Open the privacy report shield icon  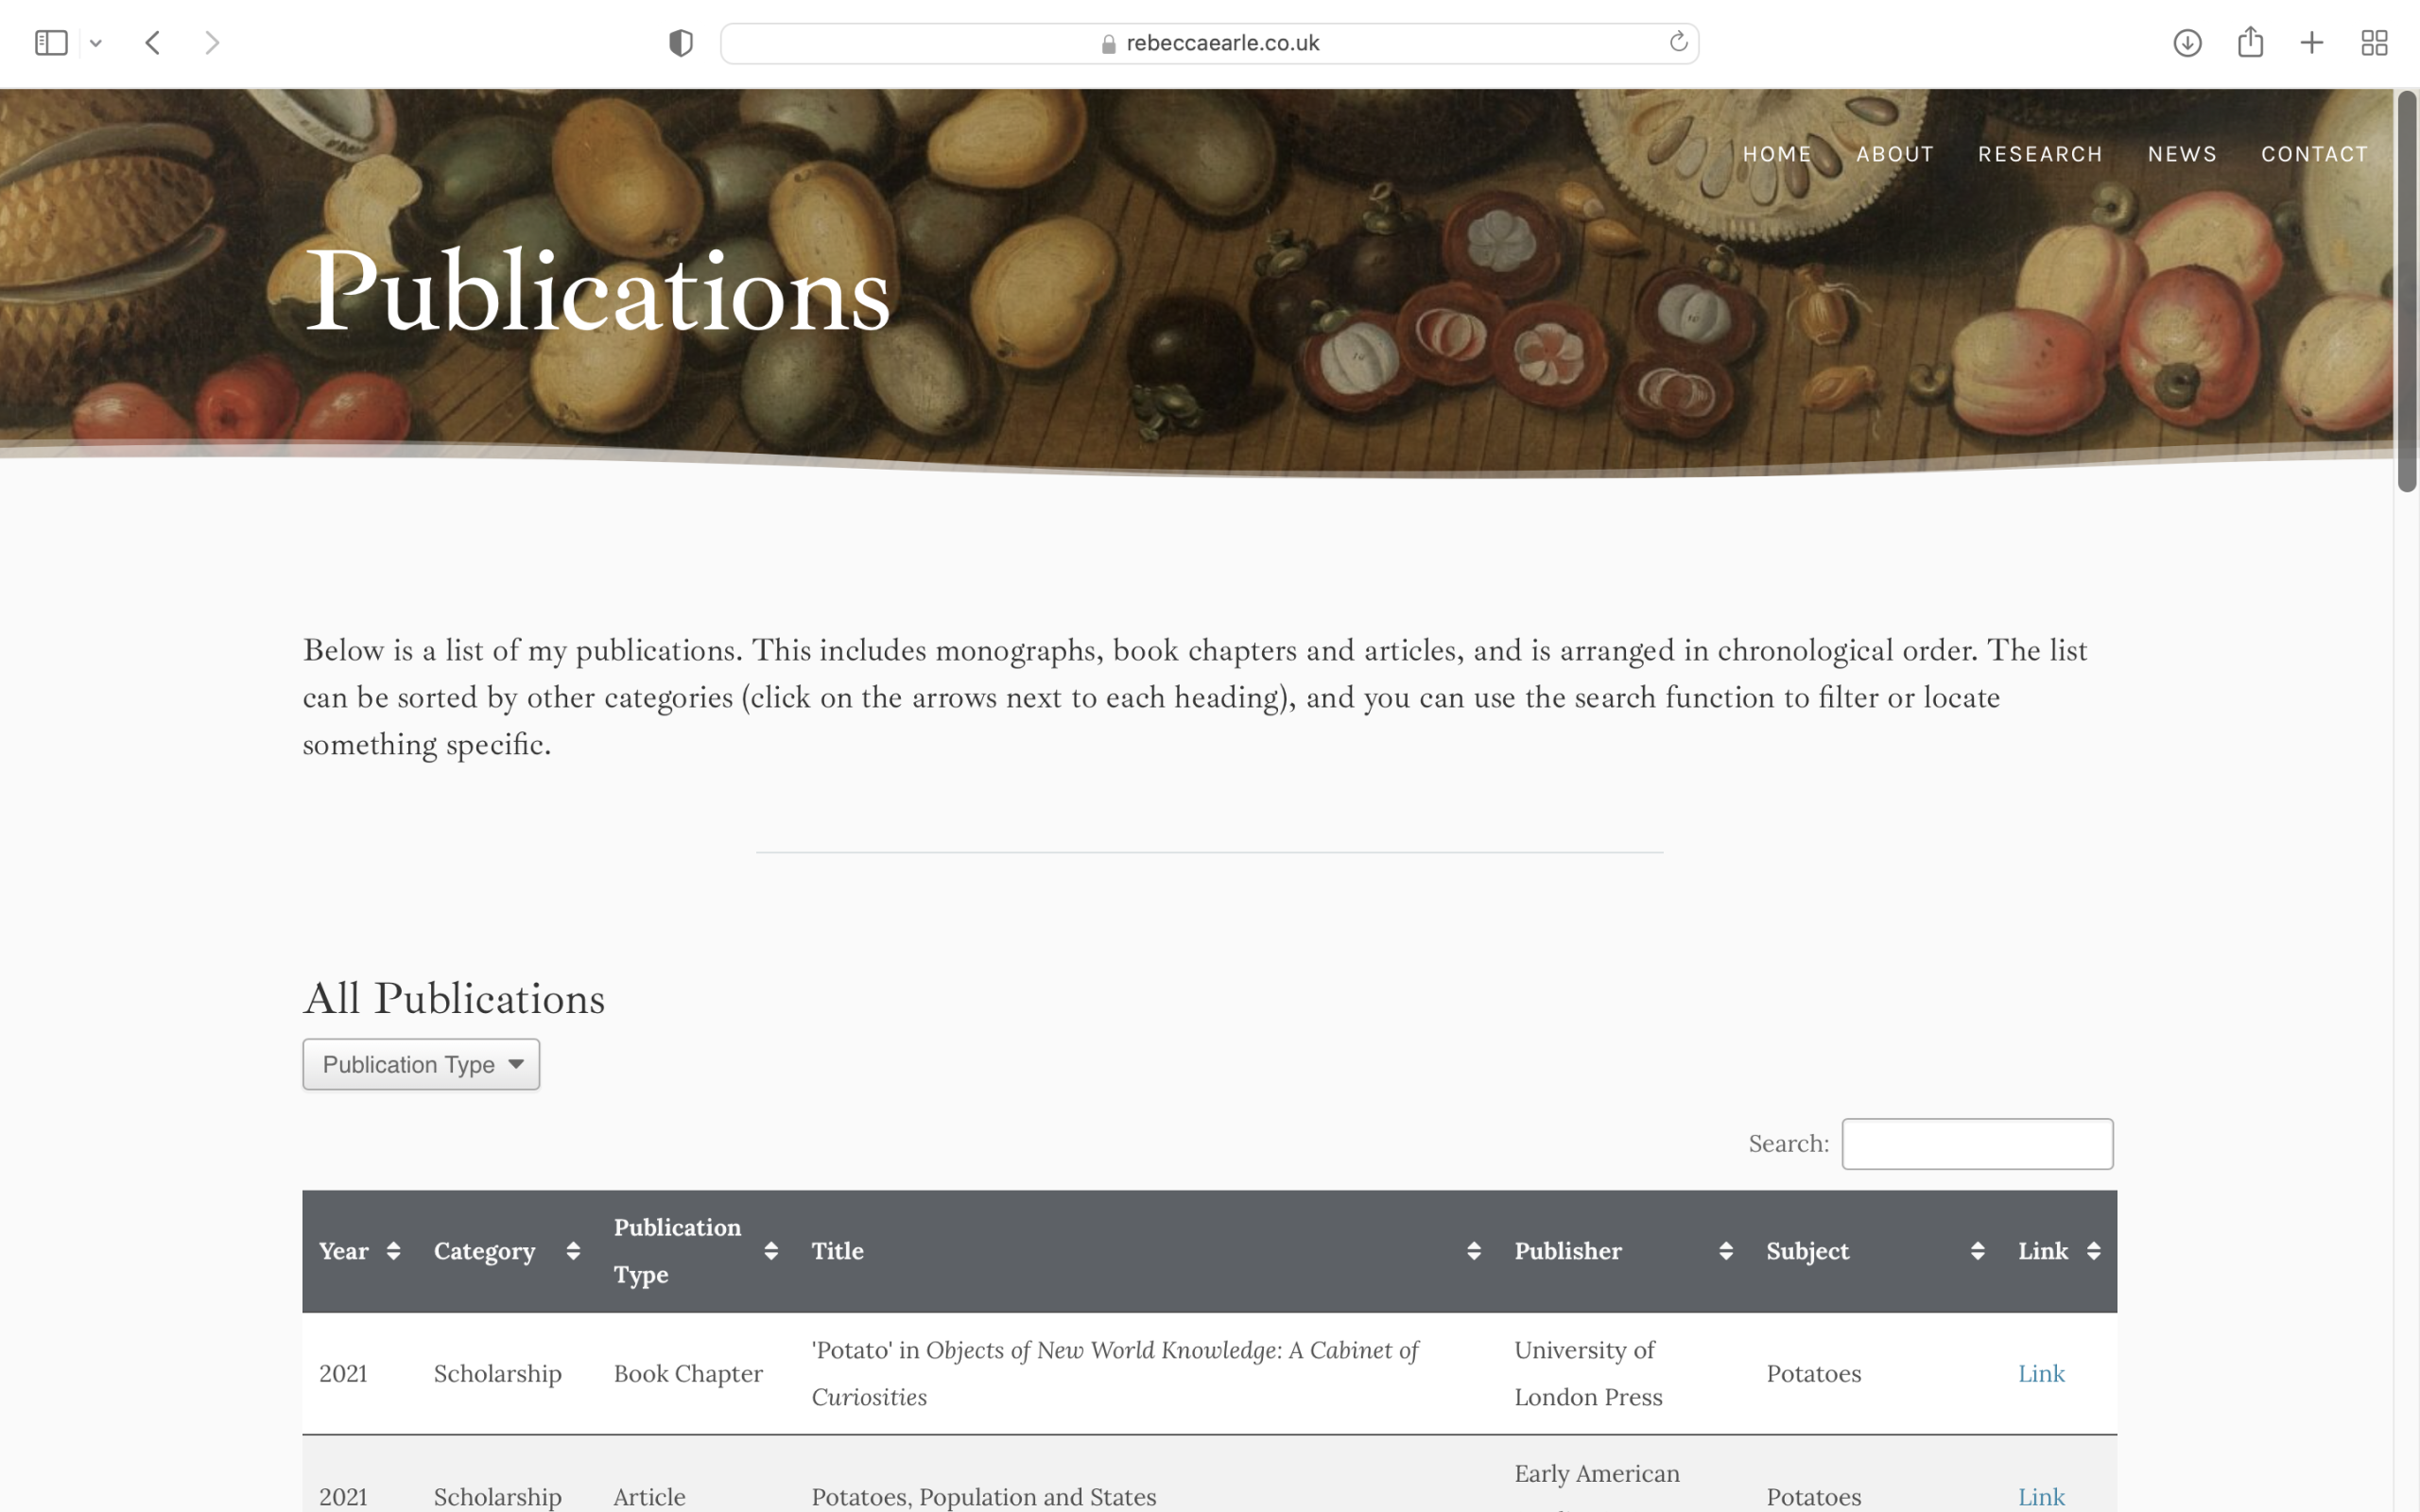pyautogui.click(x=681, y=43)
